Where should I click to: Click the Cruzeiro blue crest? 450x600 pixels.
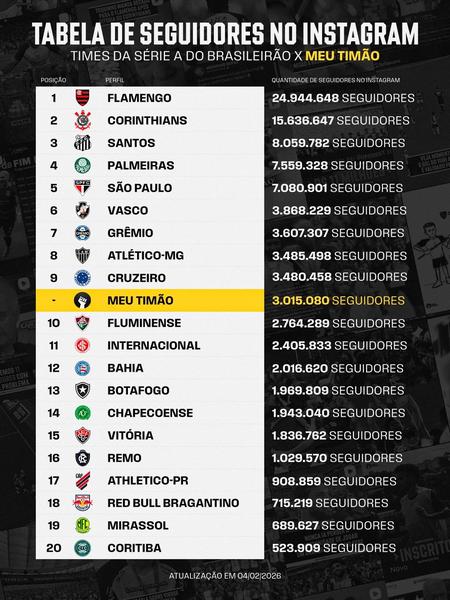tap(82, 278)
